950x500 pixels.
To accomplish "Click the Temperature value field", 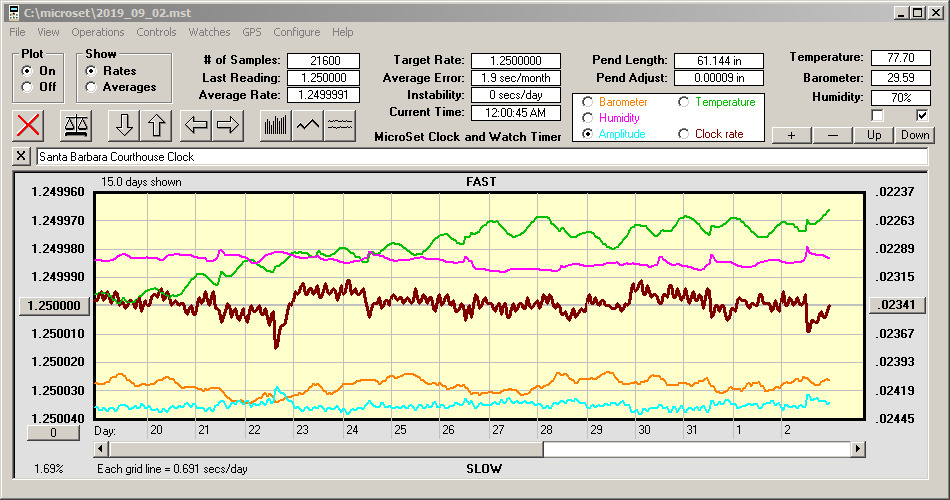I will (900, 58).
